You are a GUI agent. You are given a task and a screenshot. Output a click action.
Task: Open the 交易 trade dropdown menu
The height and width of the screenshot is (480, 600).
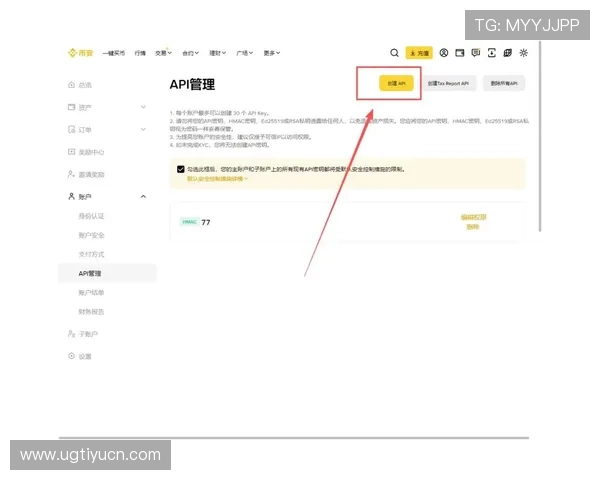pyautogui.click(x=163, y=53)
